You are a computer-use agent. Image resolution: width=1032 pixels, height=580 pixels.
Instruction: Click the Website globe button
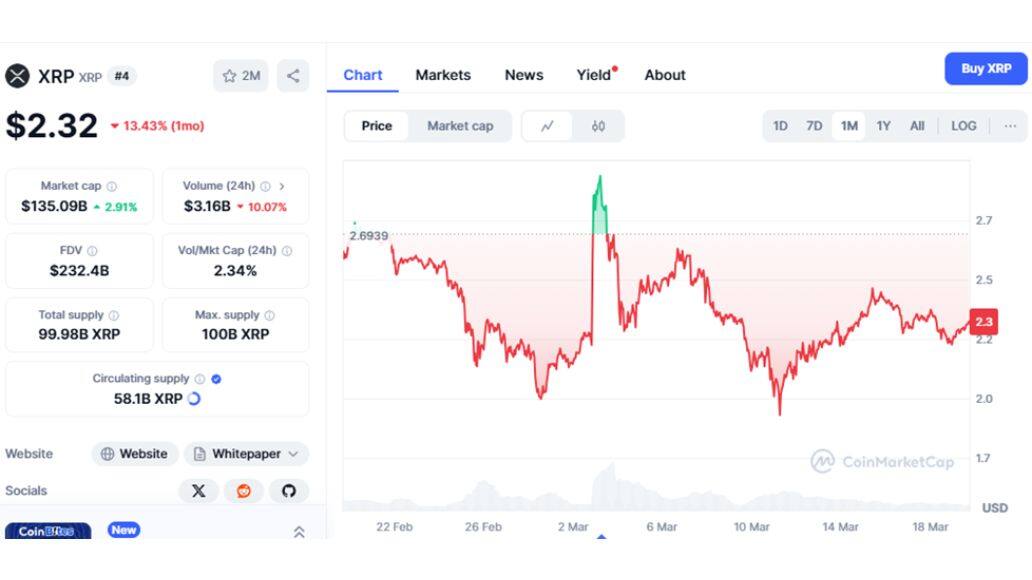point(134,453)
